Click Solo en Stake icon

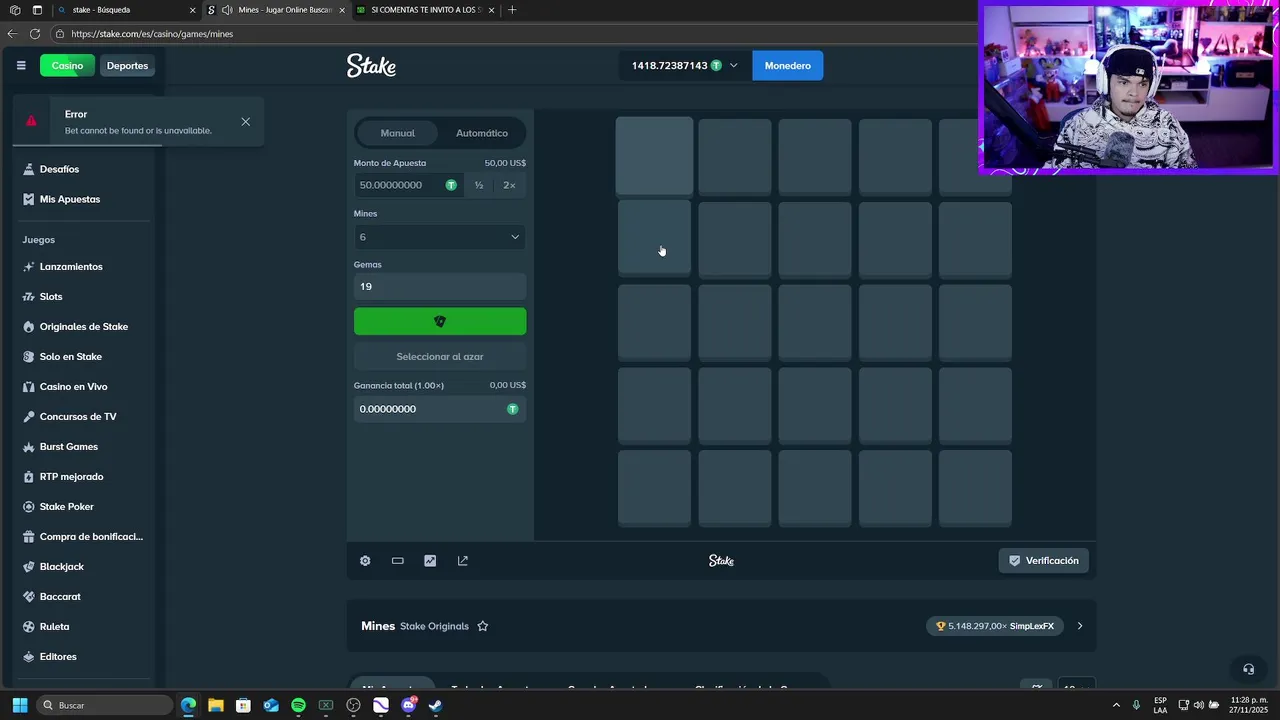(x=29, y=357)
